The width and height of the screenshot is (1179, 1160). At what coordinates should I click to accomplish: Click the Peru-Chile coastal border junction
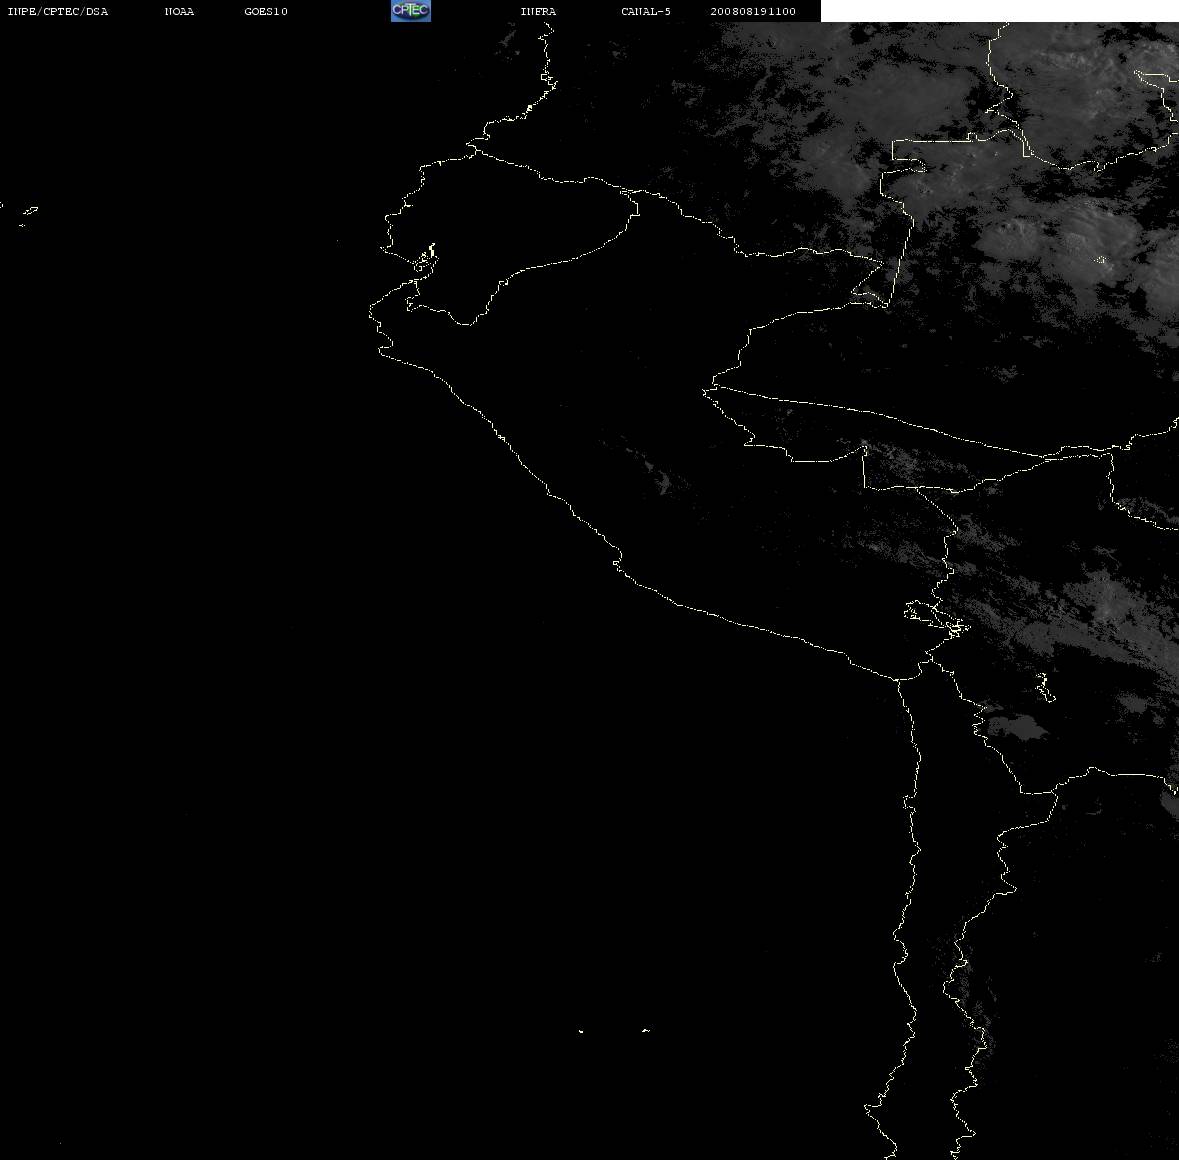pos(898,679)
